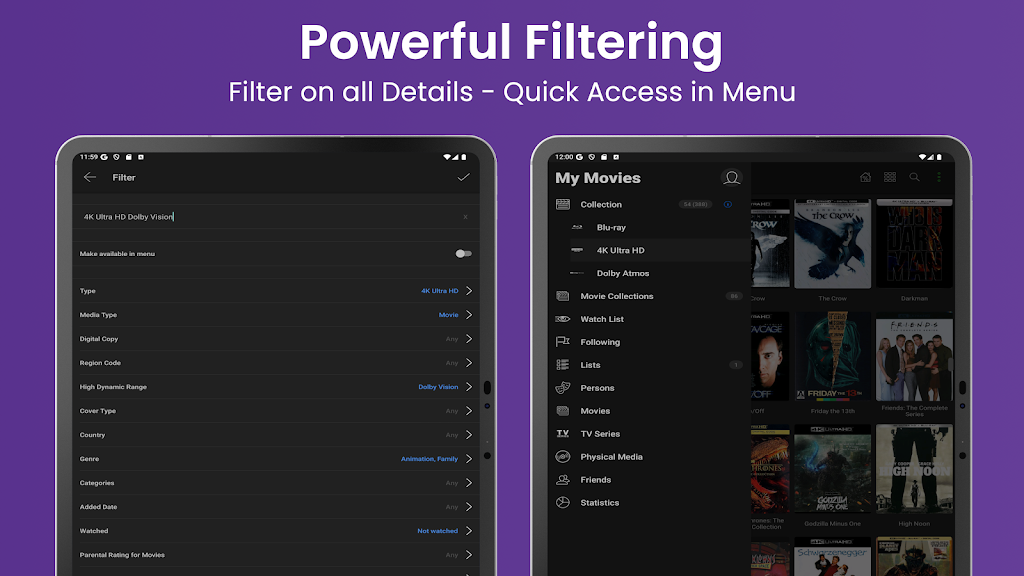Viewport: 1024px width, 576px height.
Task: Enable the Make available in menu switch
Action: (463, 254)
